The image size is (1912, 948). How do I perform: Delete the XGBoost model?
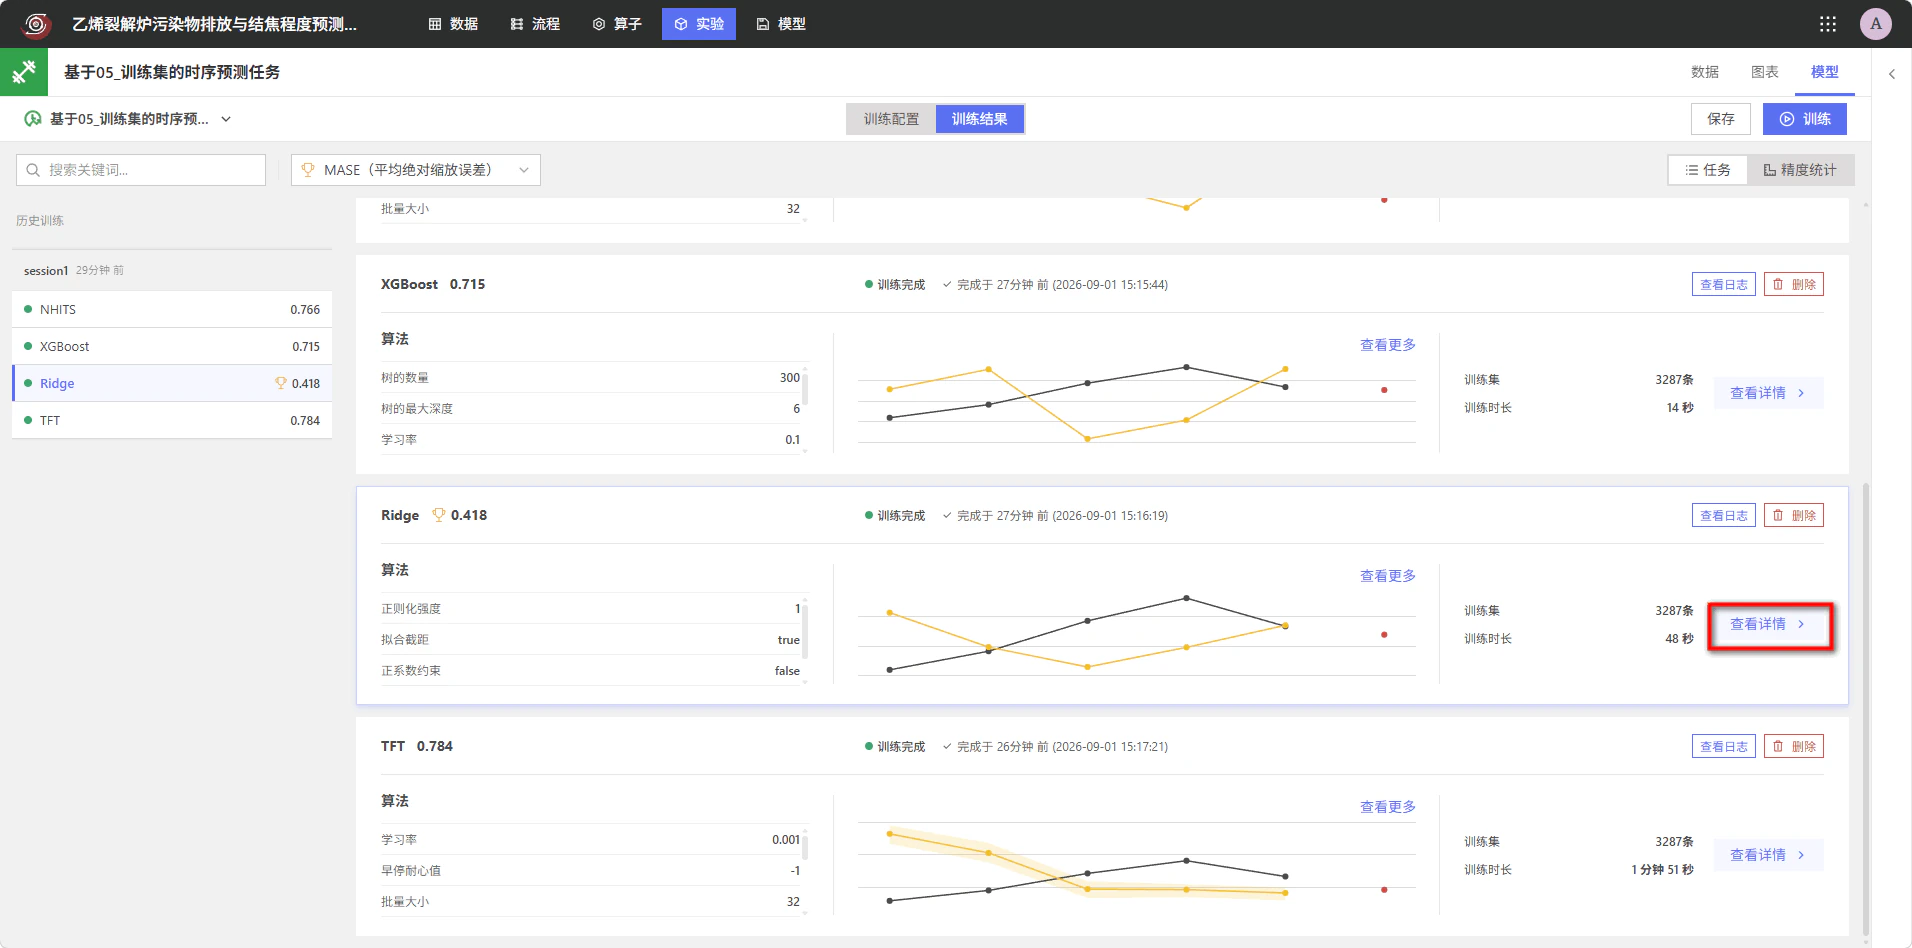pos(1794,284)
